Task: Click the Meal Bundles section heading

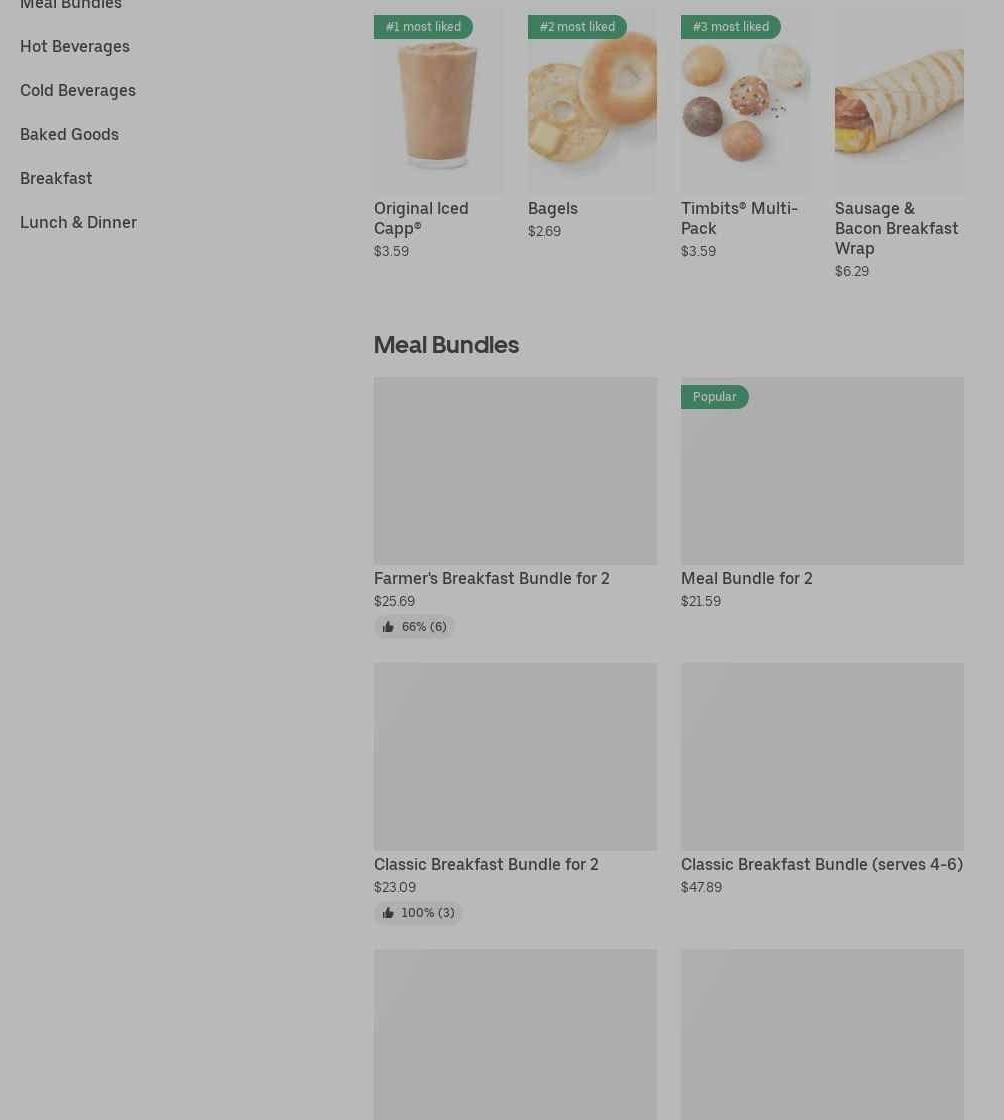Action: 446,345
